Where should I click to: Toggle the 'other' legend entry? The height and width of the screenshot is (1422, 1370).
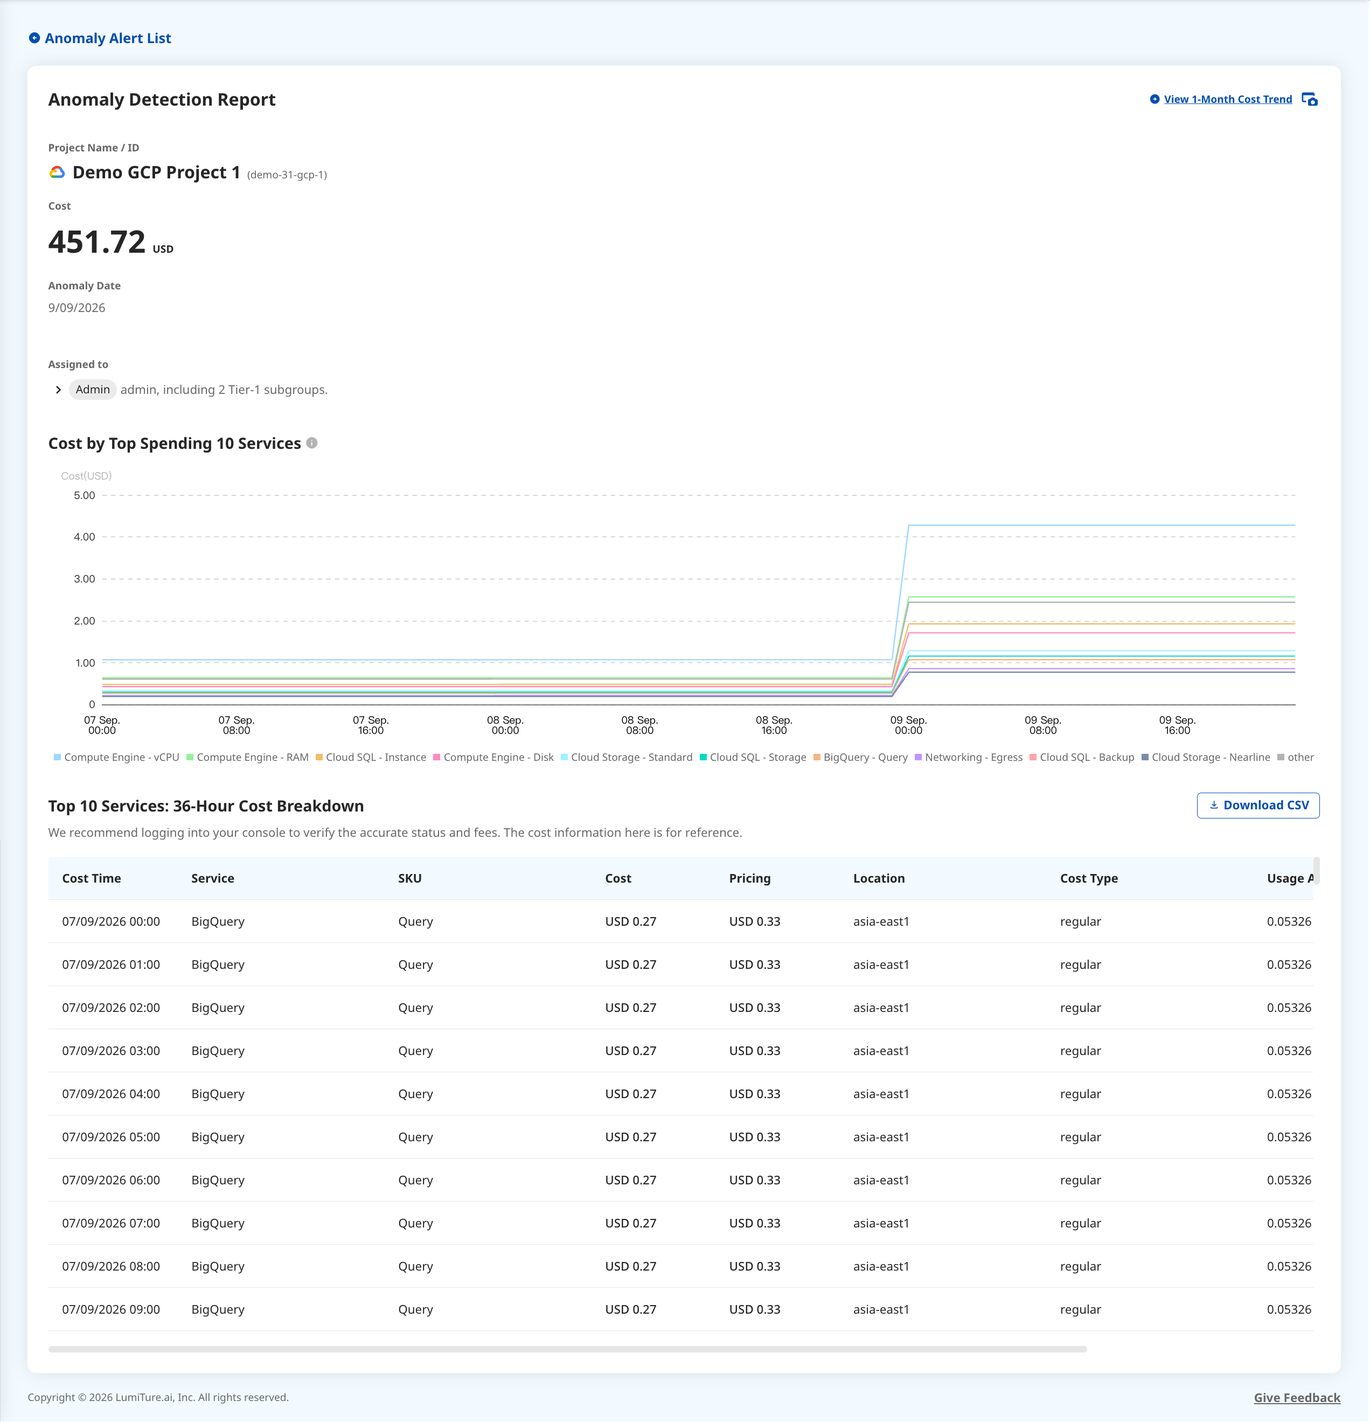pyautogui.click(x=1296, y=757)
